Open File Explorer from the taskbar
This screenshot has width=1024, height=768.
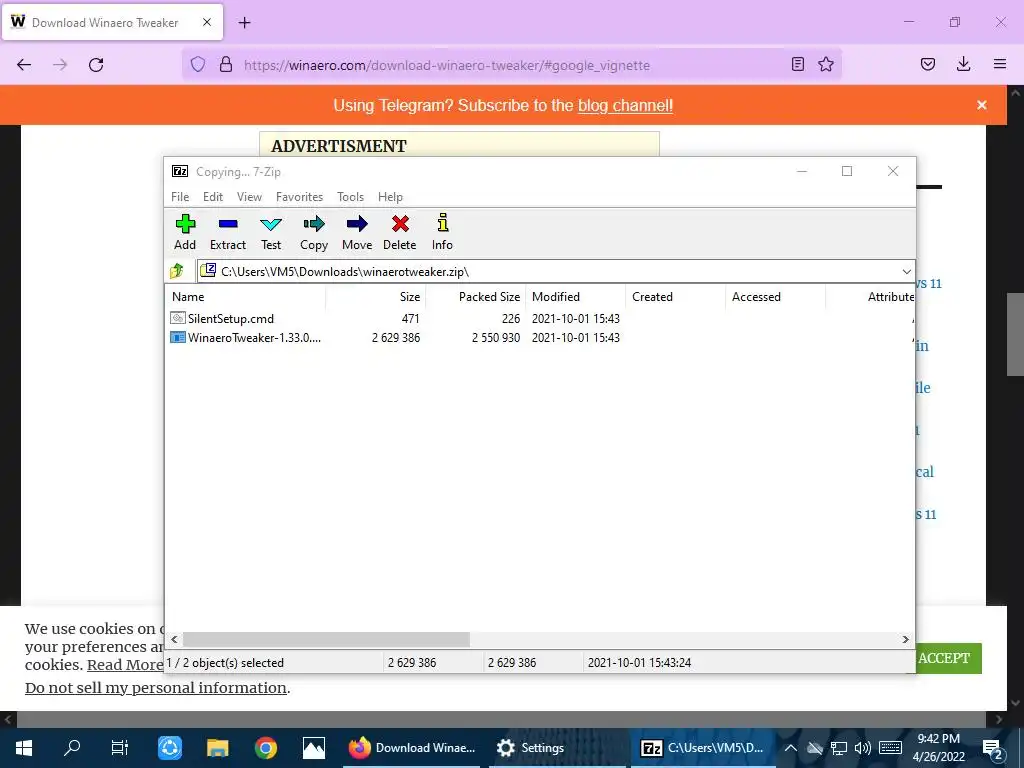tap(217, 748)
